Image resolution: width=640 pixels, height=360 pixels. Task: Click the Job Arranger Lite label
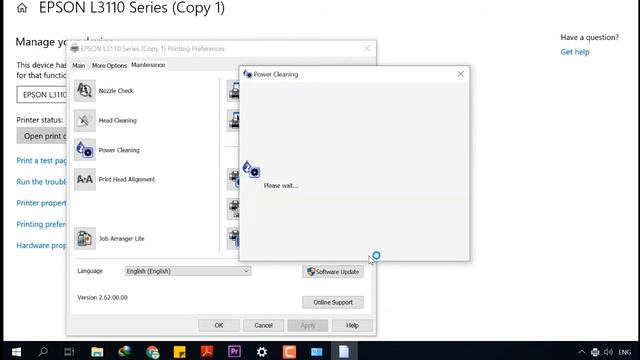[x=121, y=238]
